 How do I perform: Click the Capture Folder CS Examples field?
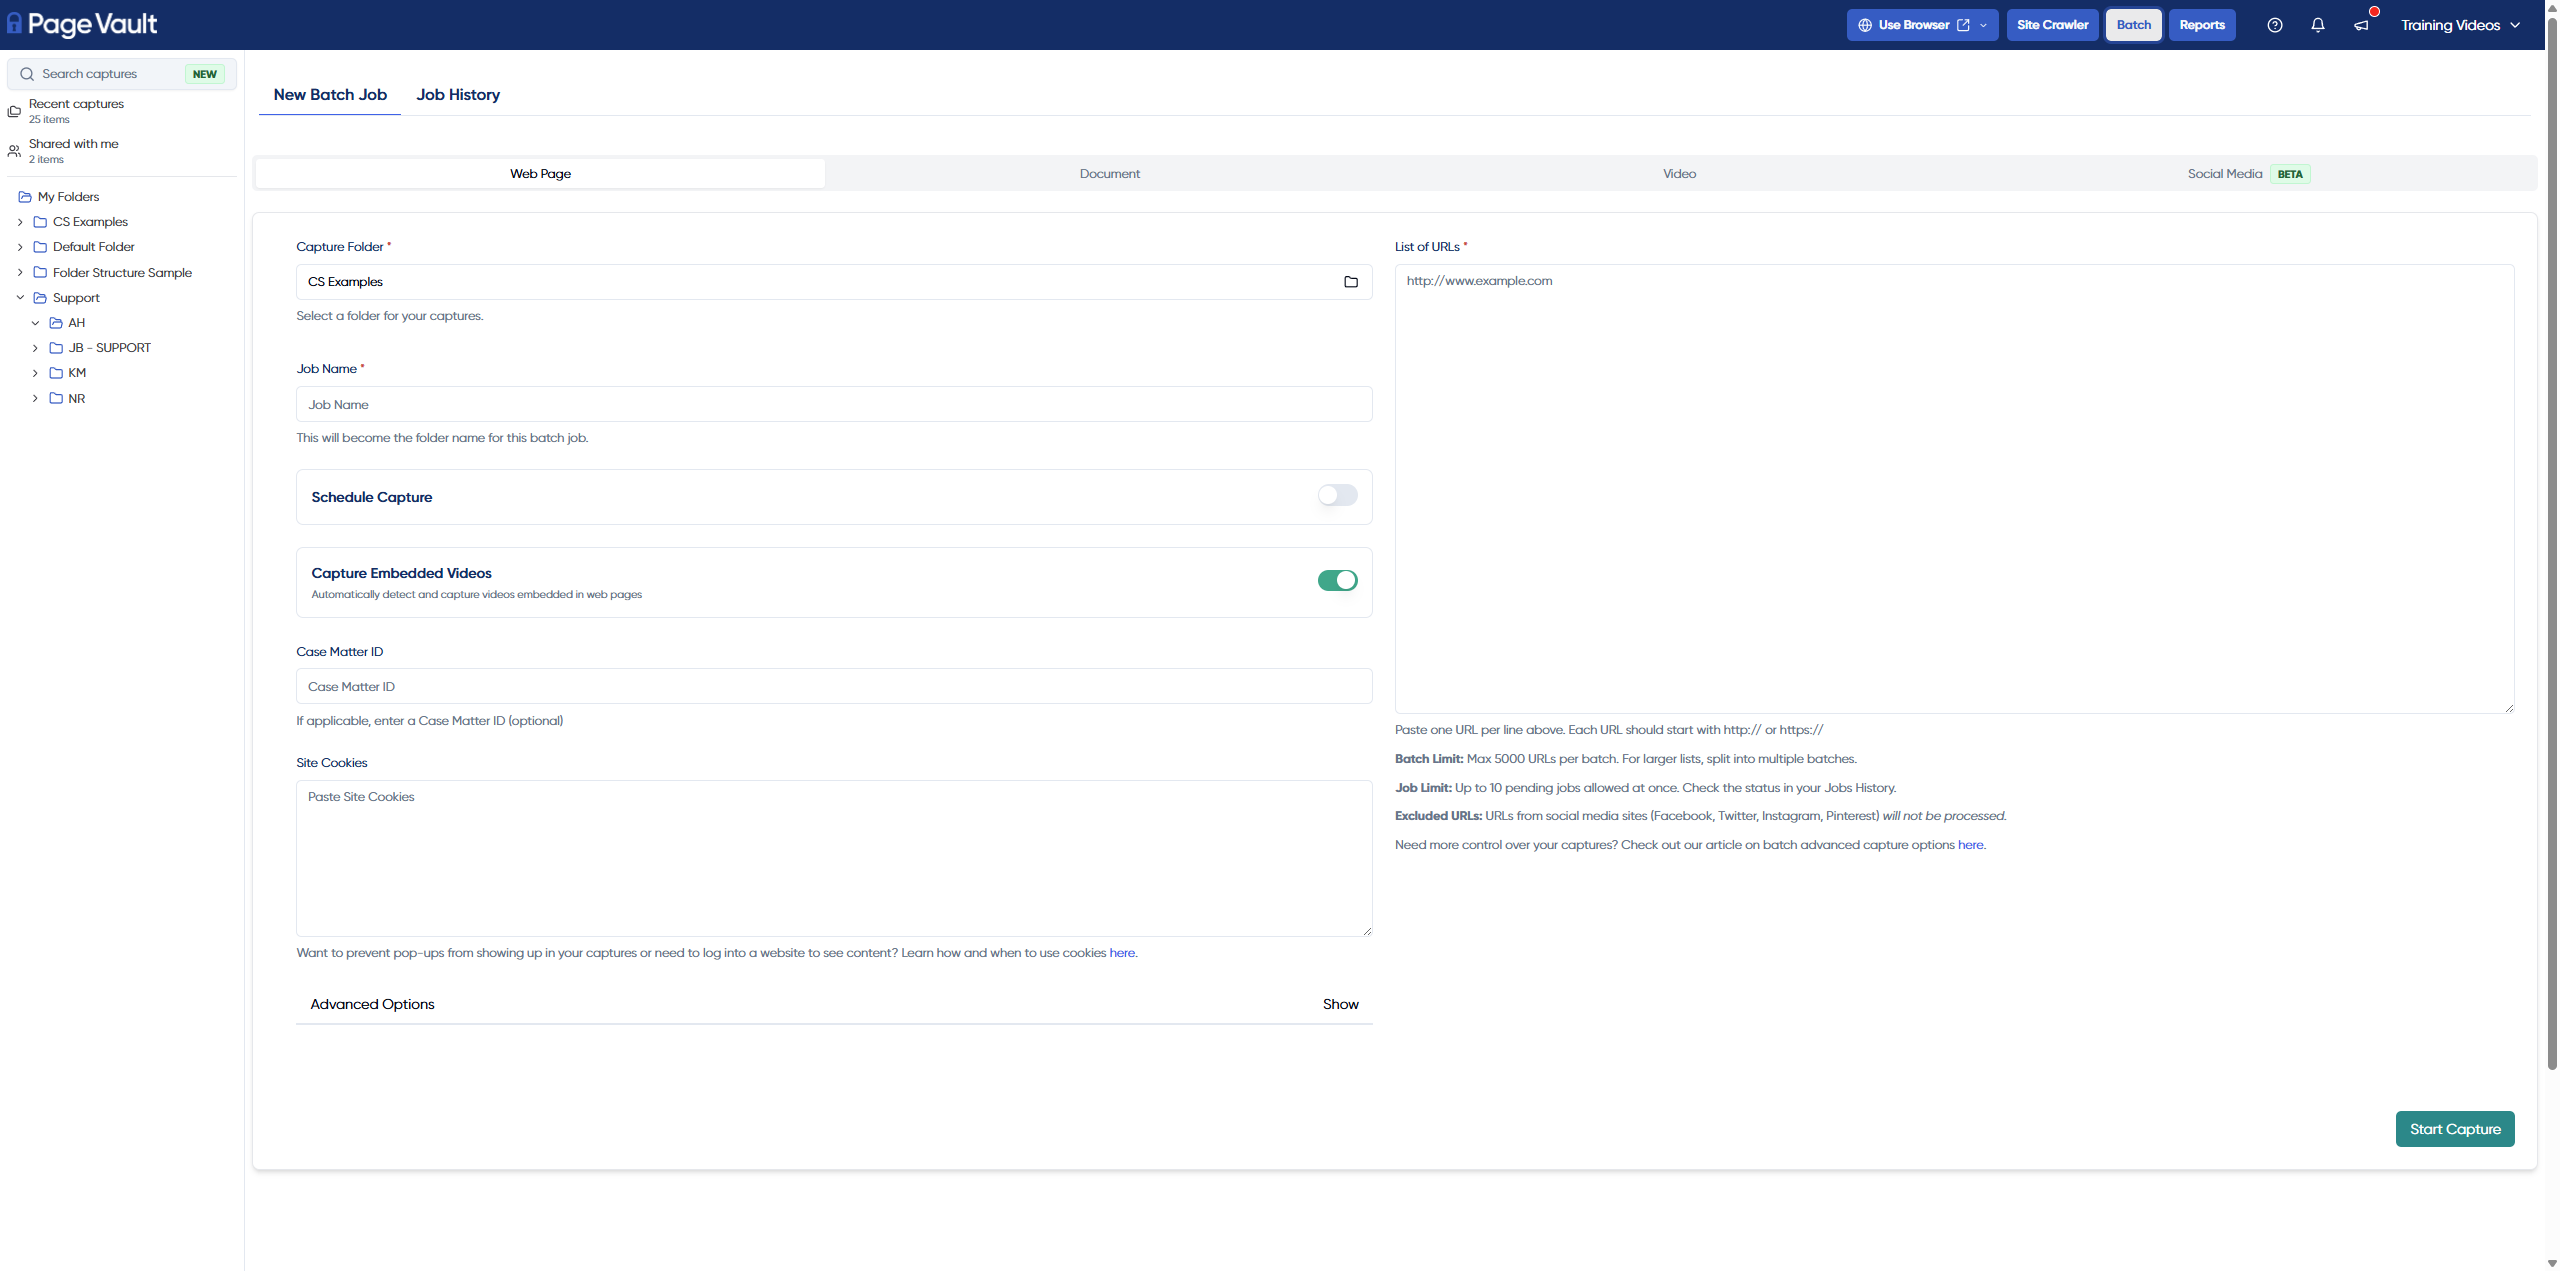834,282
